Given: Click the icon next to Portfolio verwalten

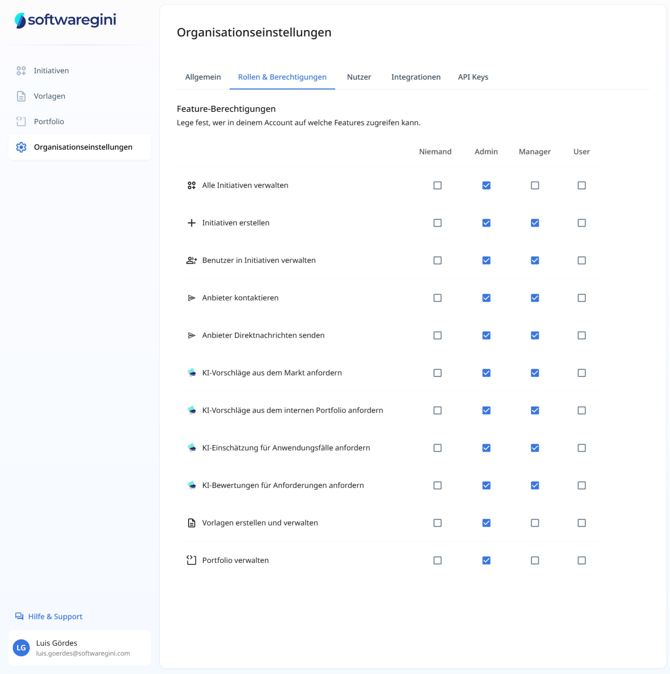Looking at the screenshot, I should (191, 561).
